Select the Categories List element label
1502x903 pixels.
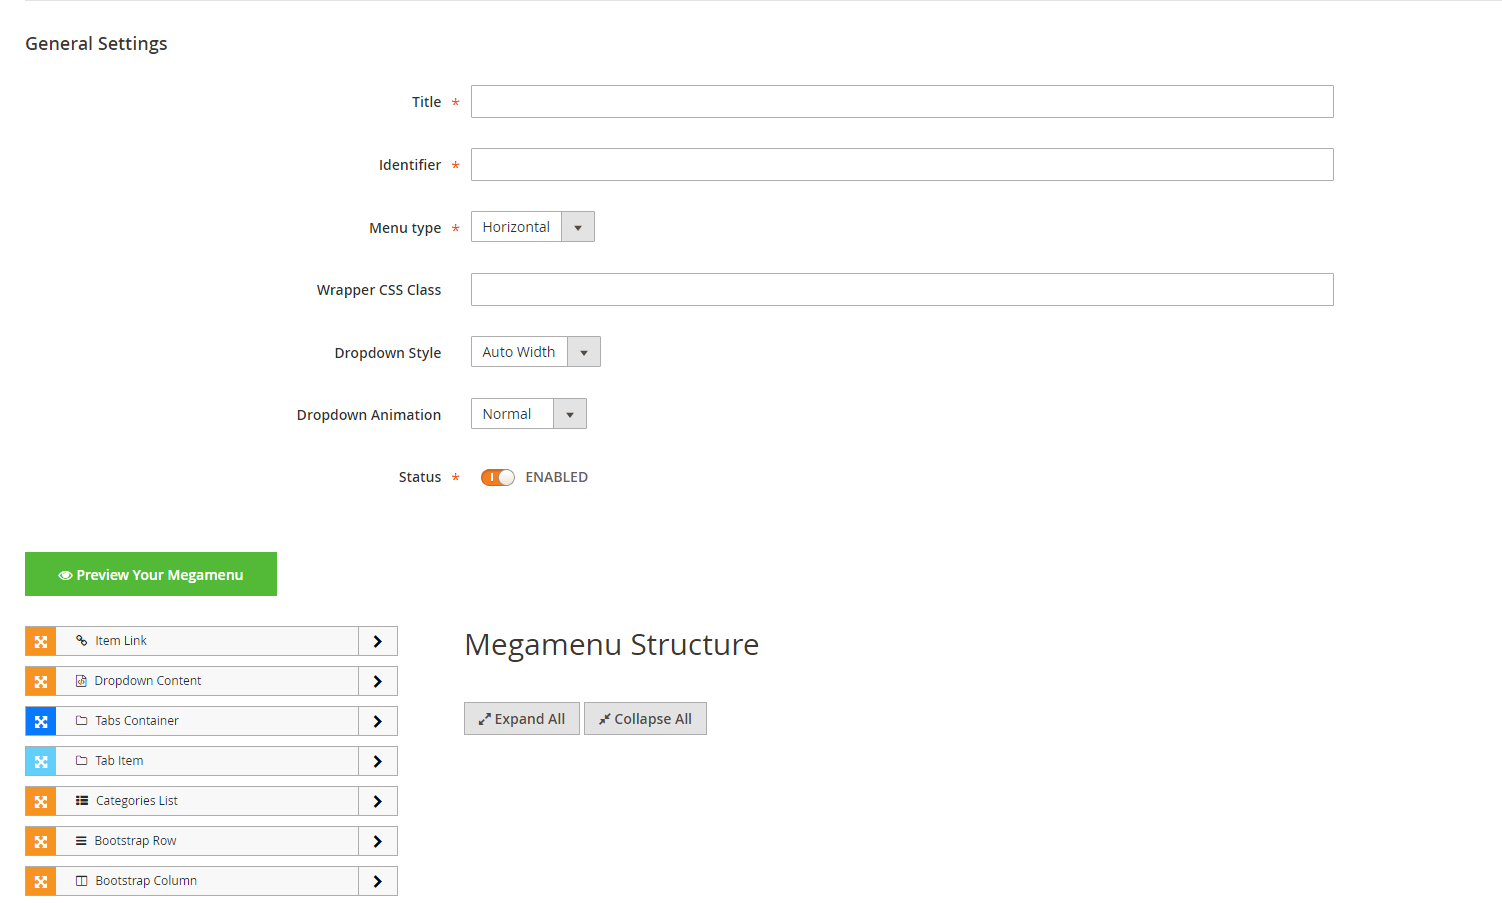137,801
